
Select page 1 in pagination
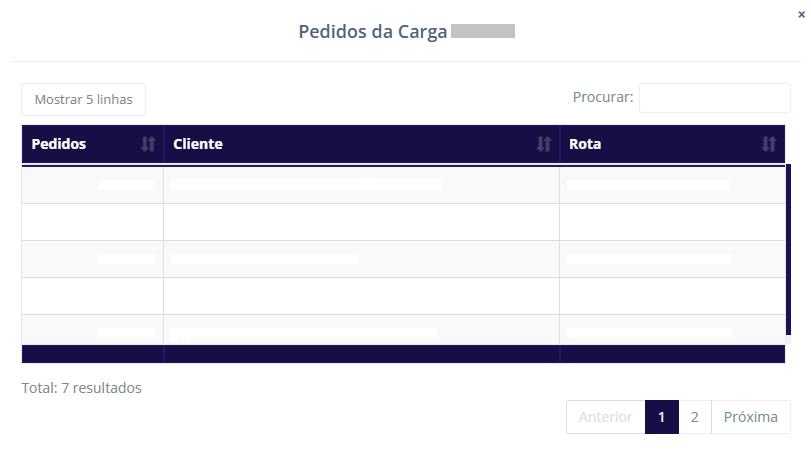[661, 417]
